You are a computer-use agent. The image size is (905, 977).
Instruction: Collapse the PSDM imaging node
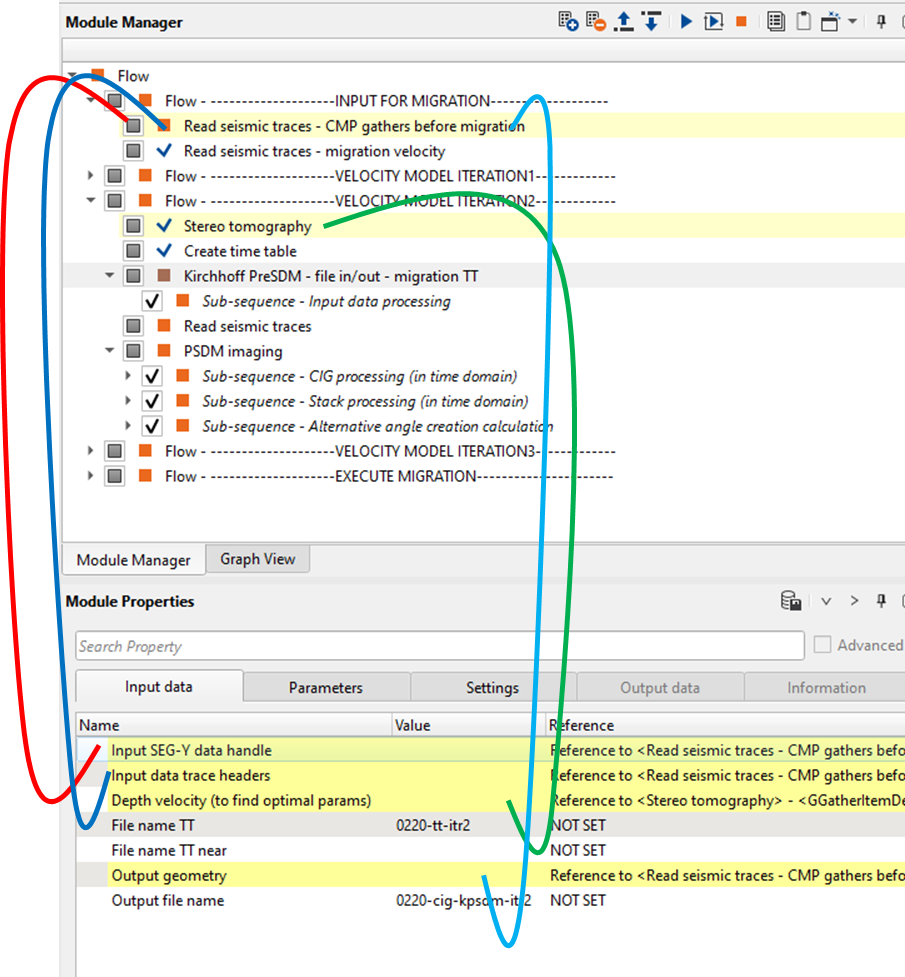[110, 351]
